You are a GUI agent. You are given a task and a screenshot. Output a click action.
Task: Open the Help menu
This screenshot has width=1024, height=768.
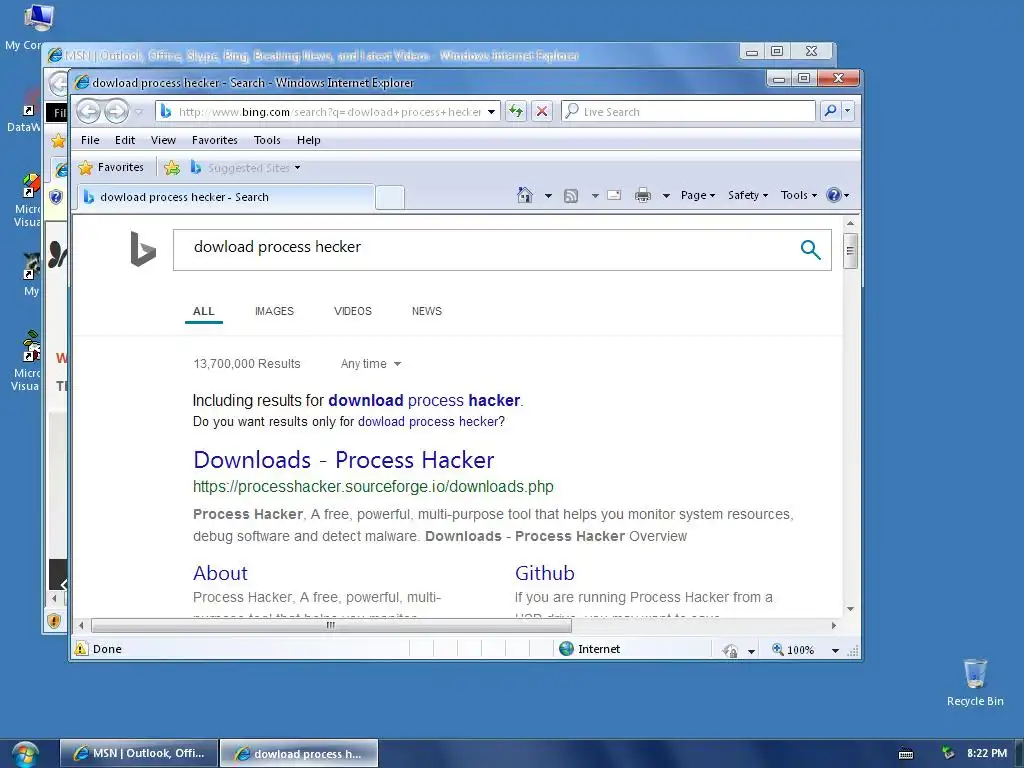click(308, 140)
